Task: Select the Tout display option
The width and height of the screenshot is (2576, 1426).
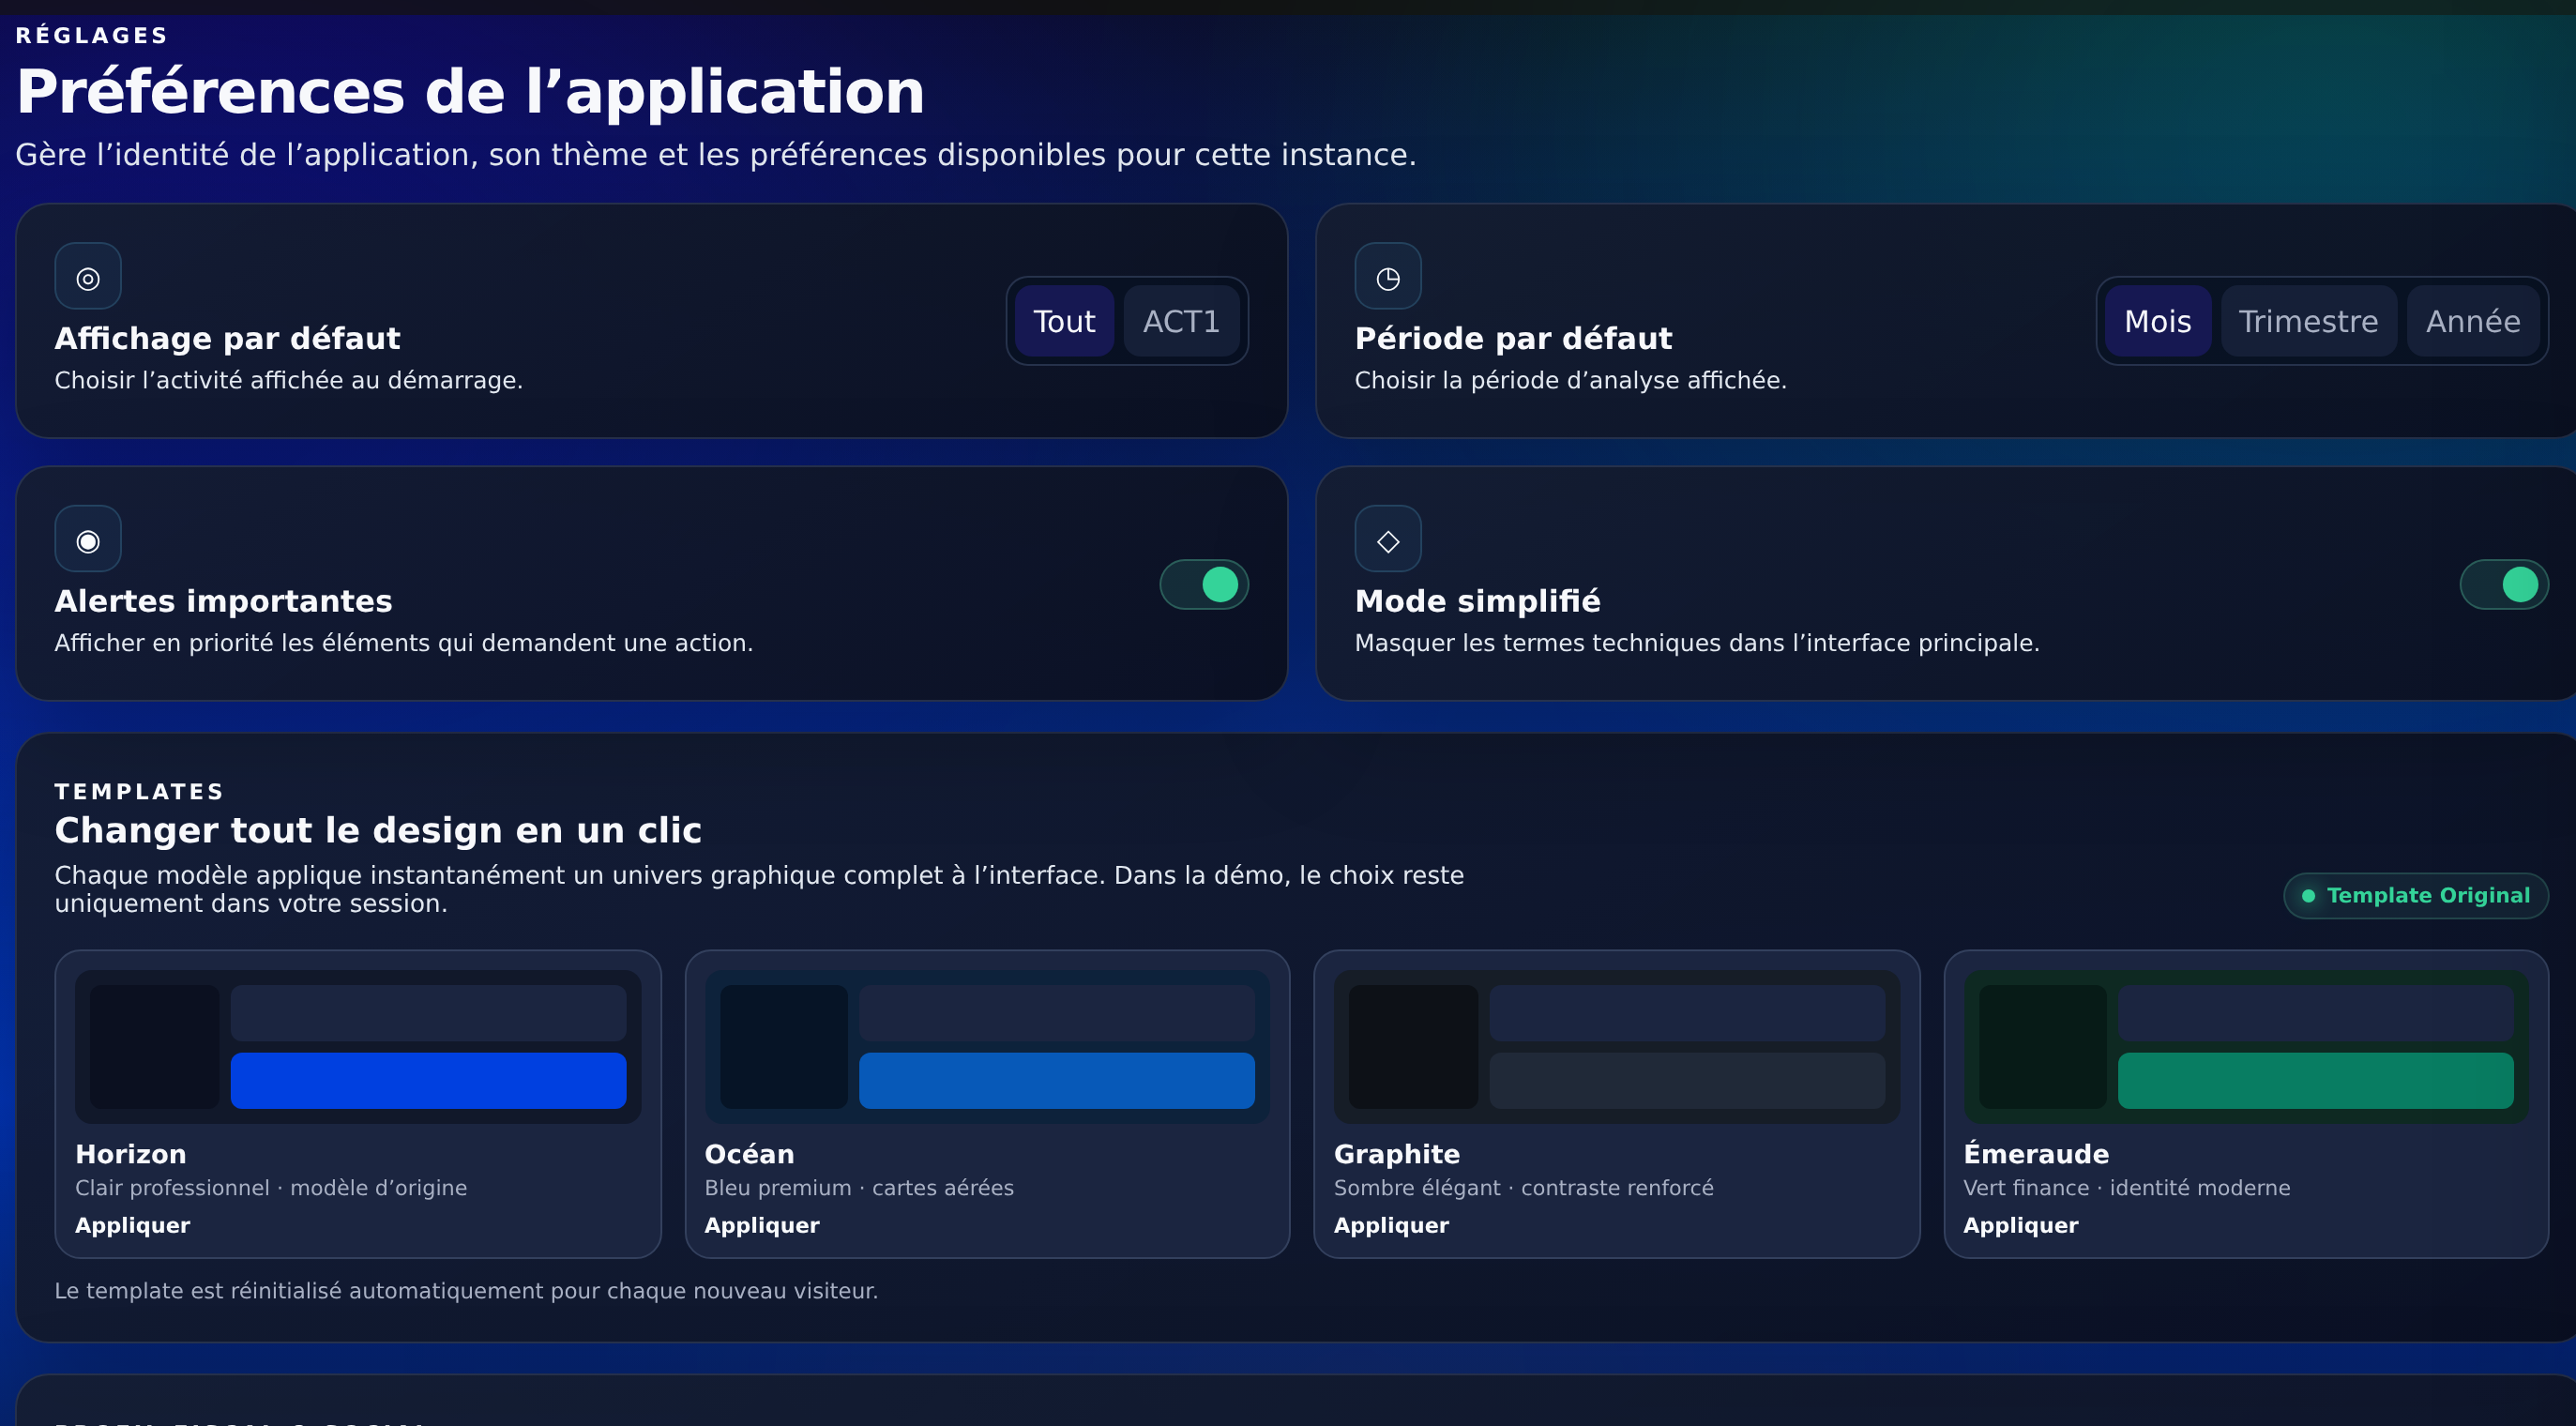Action: [1064, 321]
